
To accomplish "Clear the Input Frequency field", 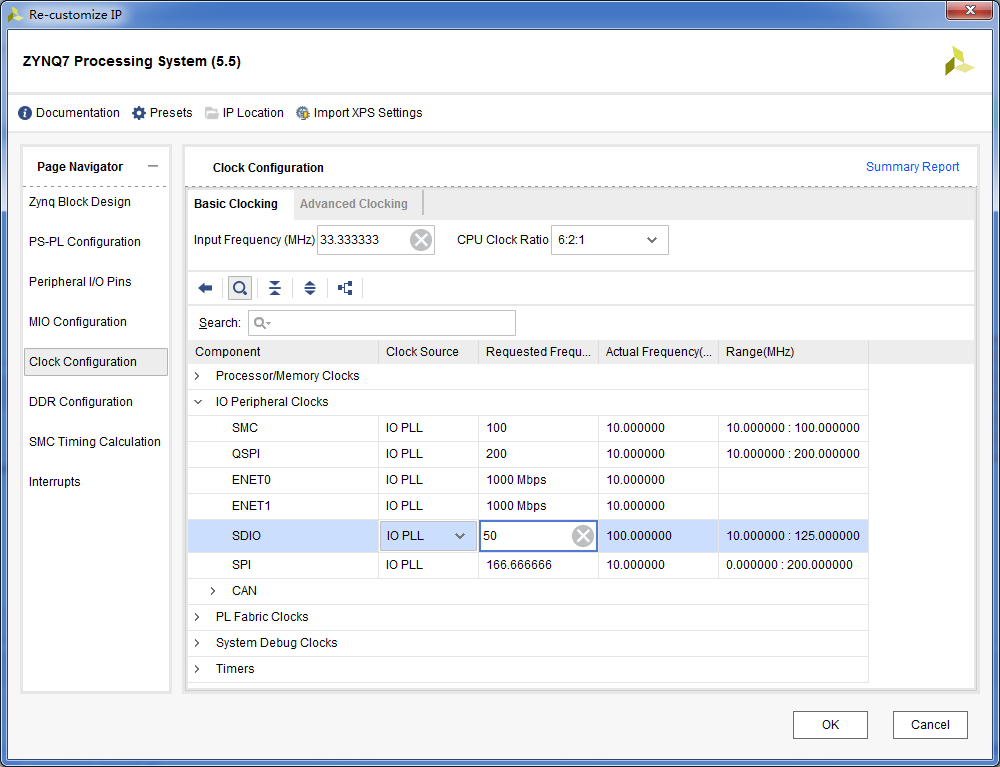I will 421,240.
